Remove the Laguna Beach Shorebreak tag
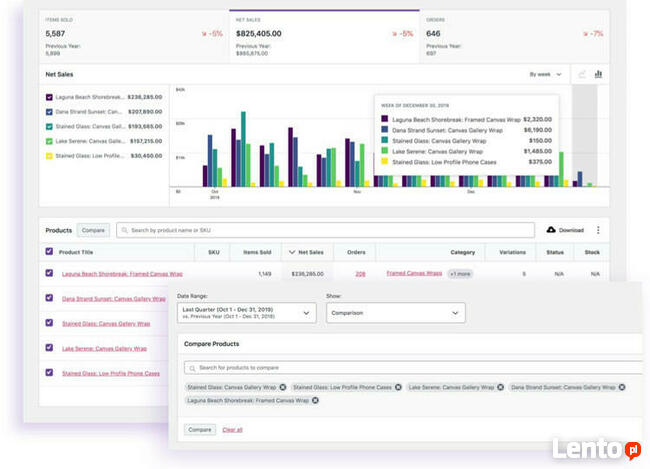650x469 pixels. 315,400
